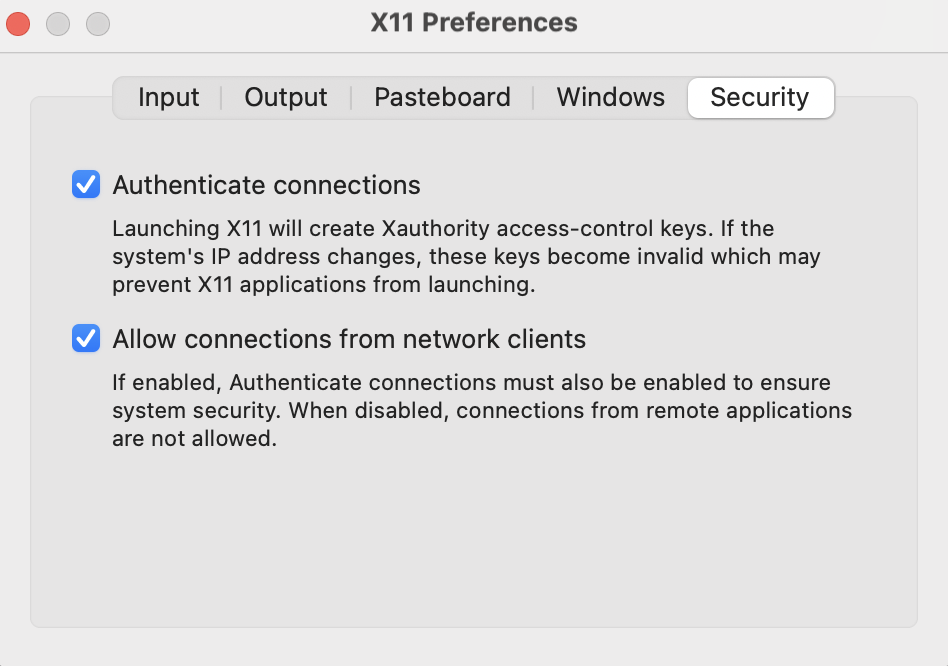Click the remote applications description paragraph

point(481,411)
